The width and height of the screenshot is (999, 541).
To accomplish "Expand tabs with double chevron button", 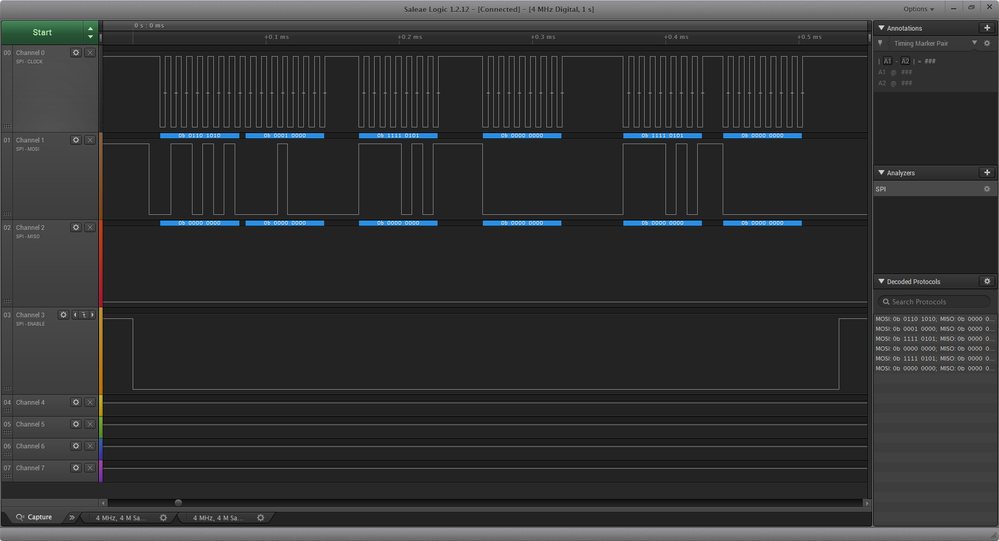I will [x=71, y=517].
